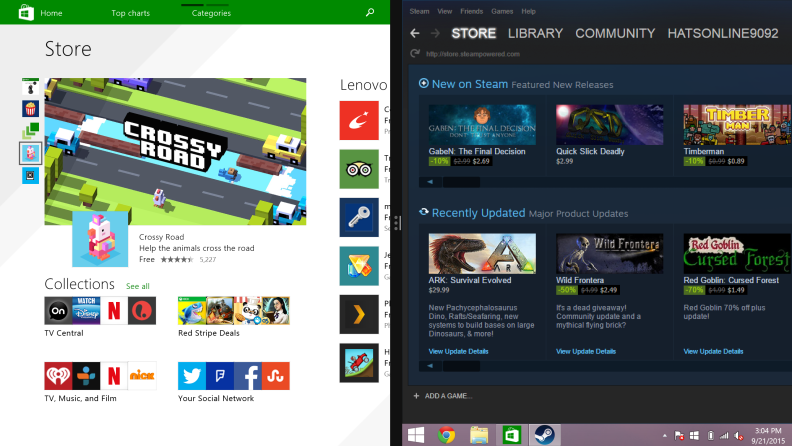The height and width of the screenshot is (446, 792).
Task: Open Steam taskbar icon
Action: pos(544,435)
